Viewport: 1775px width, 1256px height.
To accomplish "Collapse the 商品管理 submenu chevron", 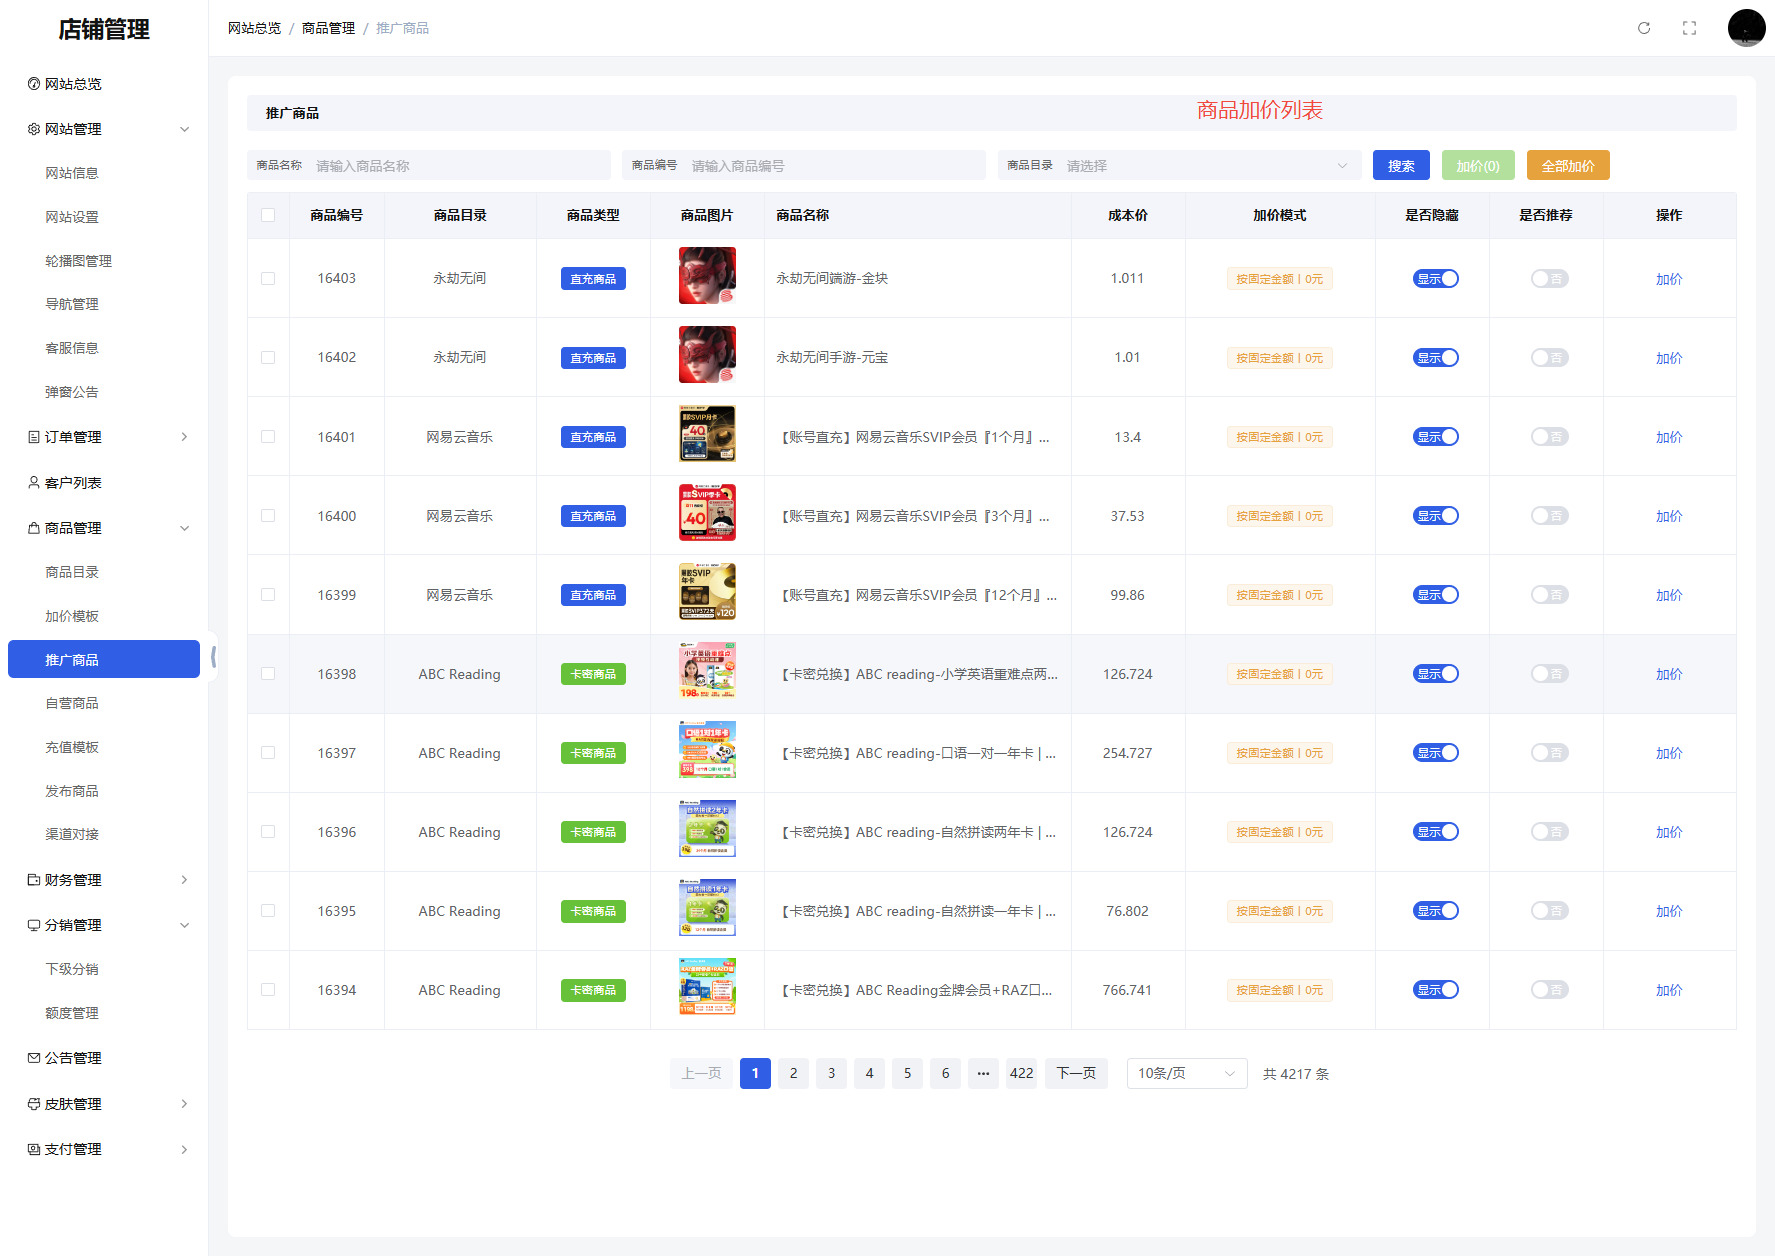I will pyautogui.click(x=184, y=528).
